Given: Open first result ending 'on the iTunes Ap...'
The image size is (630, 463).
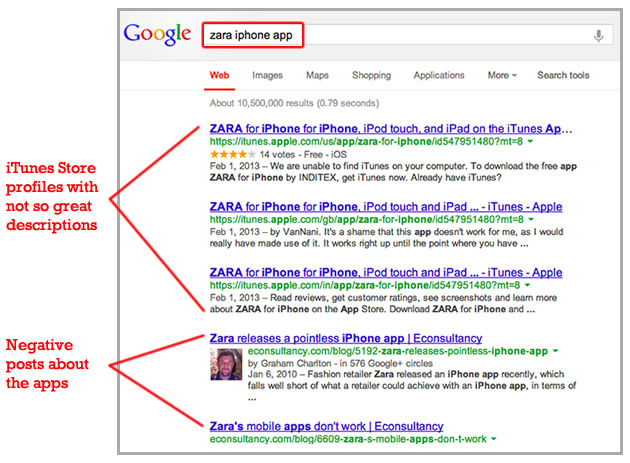Looking at the screenshot, I should point(391,129).
